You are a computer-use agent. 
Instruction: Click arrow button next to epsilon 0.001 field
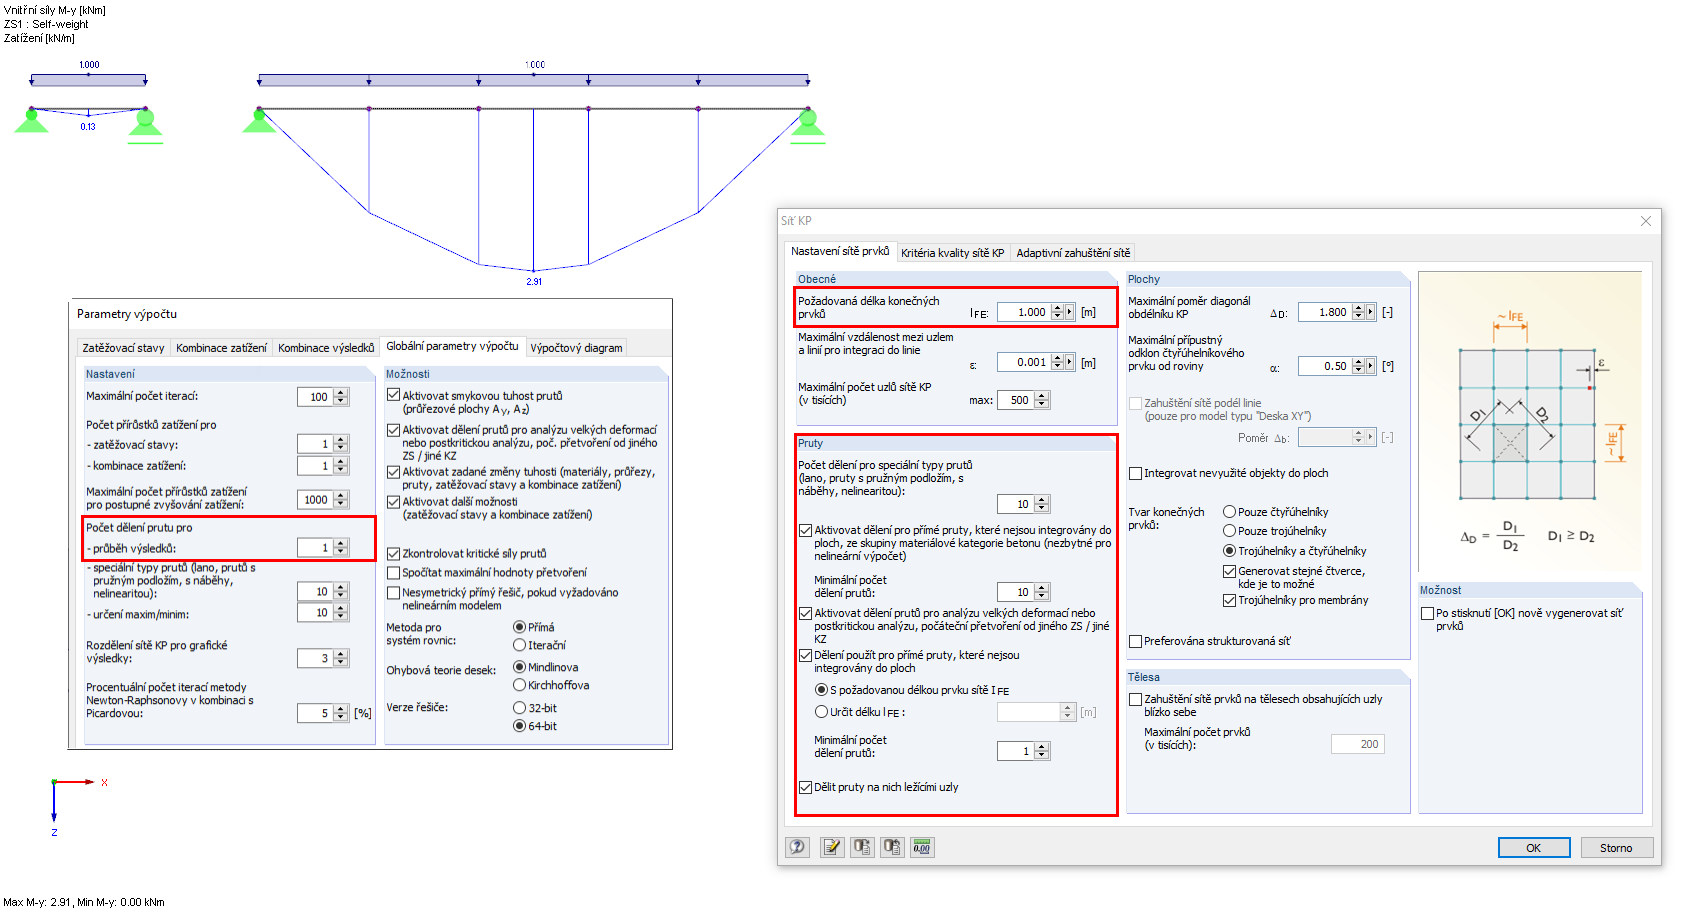tap(1070, 362)
